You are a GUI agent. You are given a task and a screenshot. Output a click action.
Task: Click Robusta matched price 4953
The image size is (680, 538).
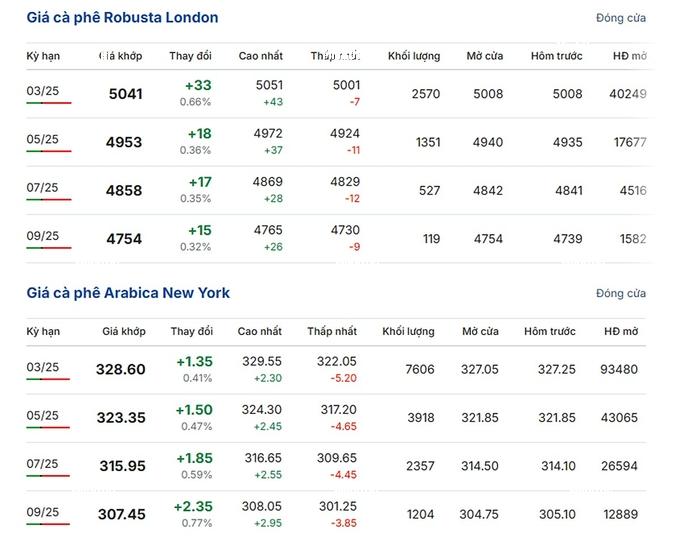coord(124,142)
